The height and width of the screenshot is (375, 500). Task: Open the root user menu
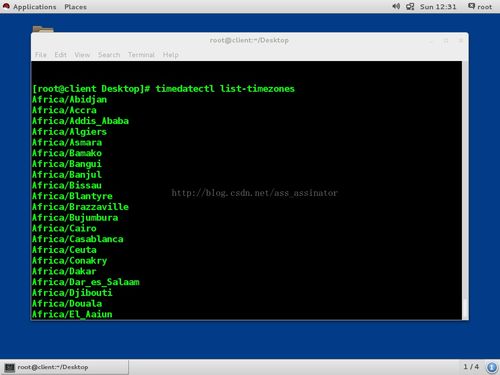click(x=480, y=7)
